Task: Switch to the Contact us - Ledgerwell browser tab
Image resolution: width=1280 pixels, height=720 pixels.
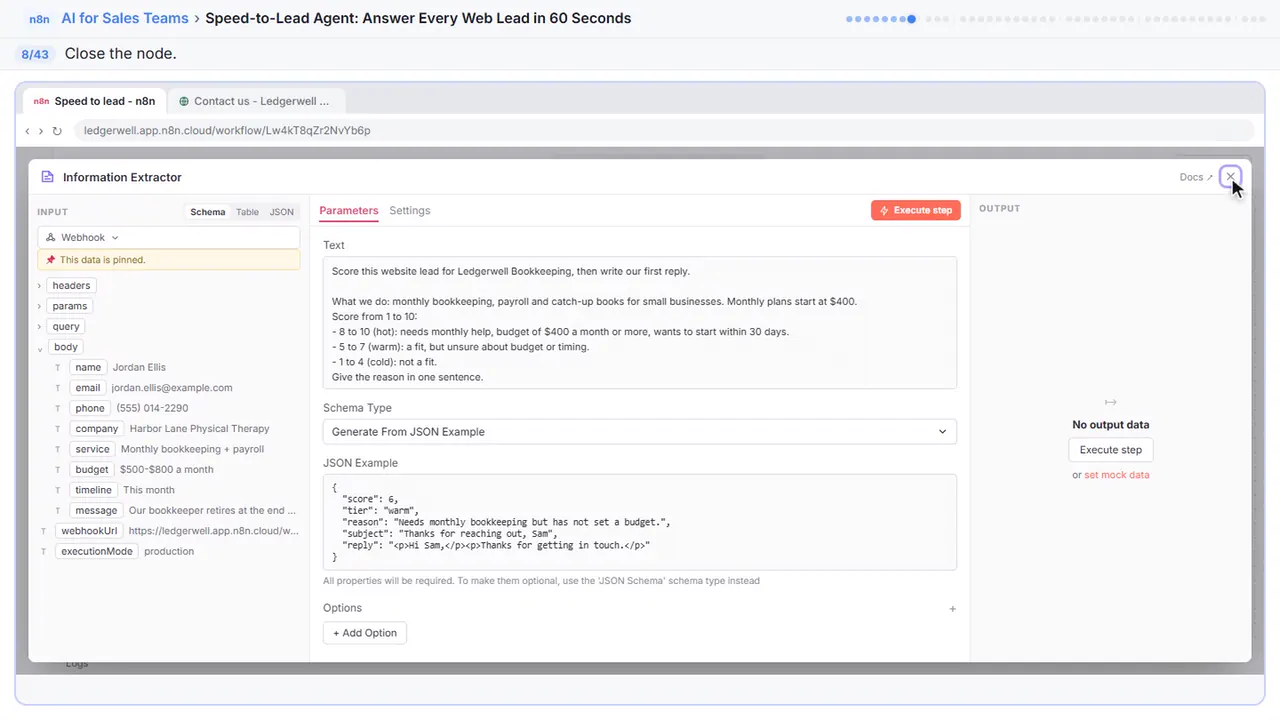Action: 256,101
